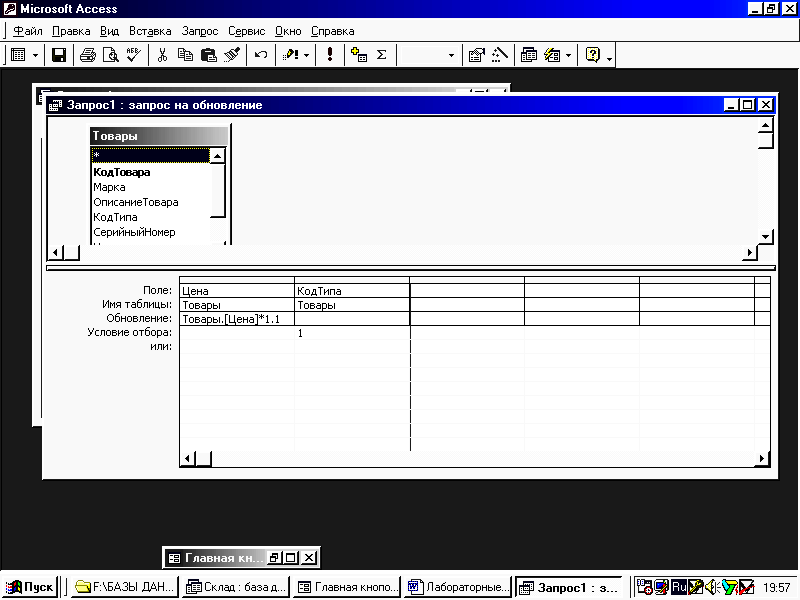Click the Office Assistant help icon
The image size is (800, 600).
coord(593,55)
